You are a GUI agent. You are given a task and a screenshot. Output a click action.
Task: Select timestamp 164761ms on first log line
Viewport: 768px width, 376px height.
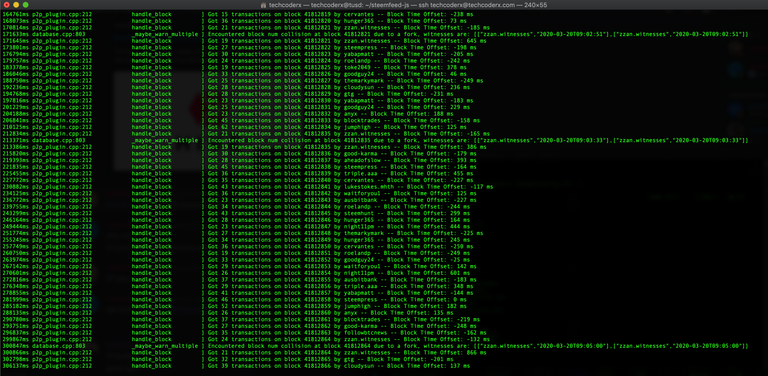16,15
